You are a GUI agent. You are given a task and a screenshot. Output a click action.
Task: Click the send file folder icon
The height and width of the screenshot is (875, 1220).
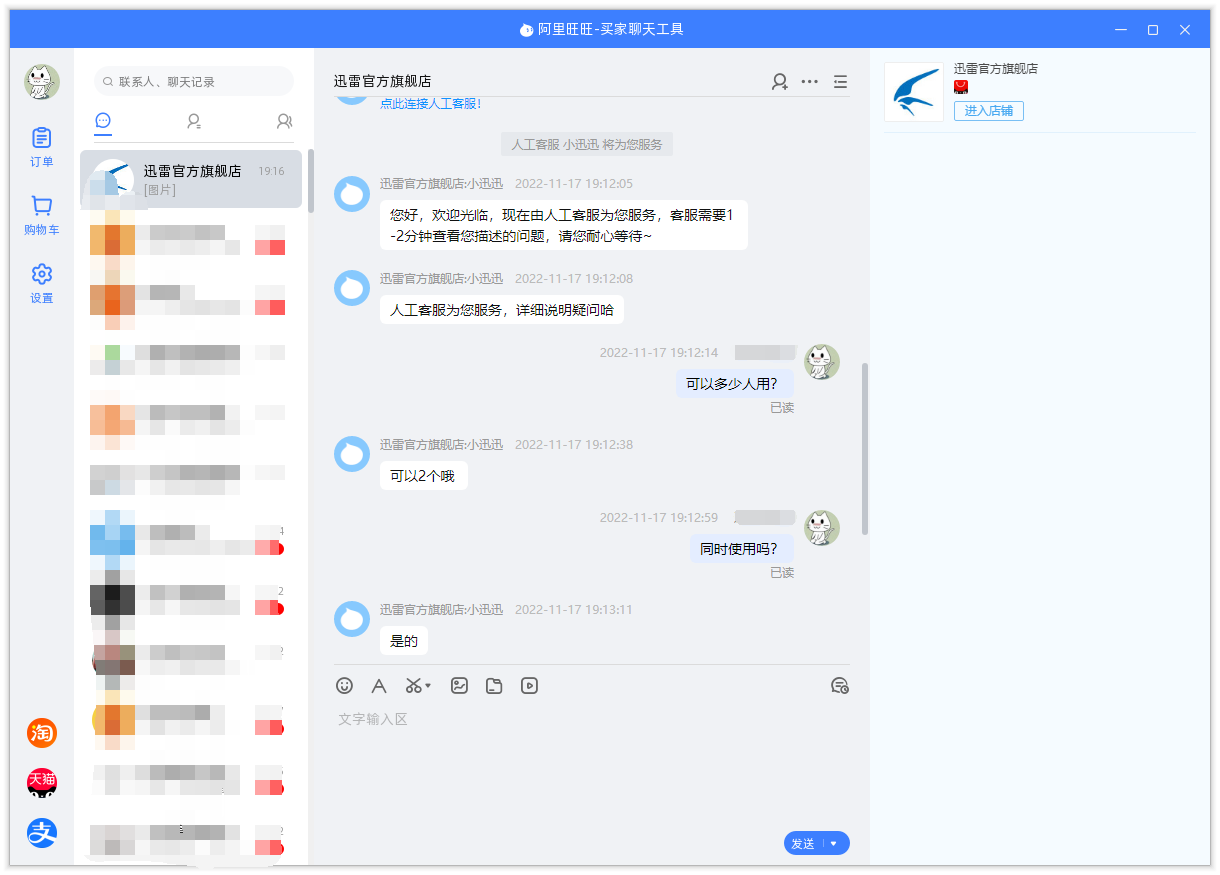click(x=494, y=686)
